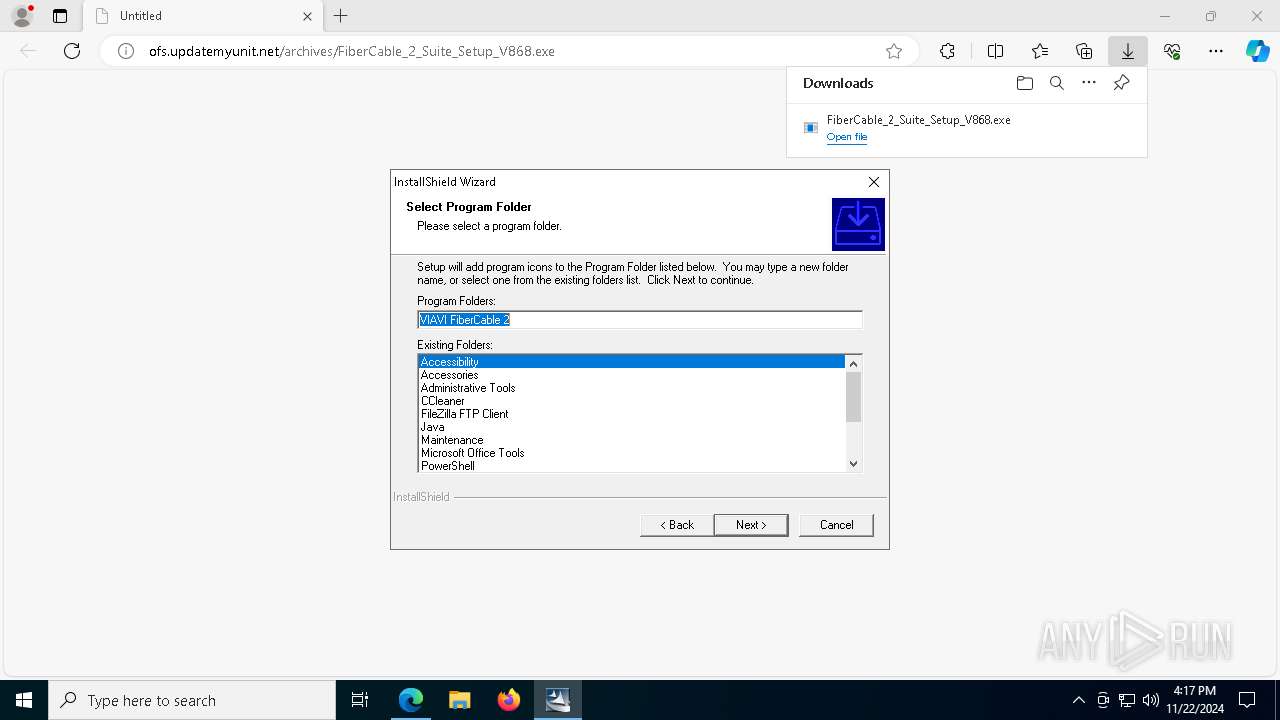Click the Program Folders text field
The width and height of the screenshot is (1280, 720).
640,320
